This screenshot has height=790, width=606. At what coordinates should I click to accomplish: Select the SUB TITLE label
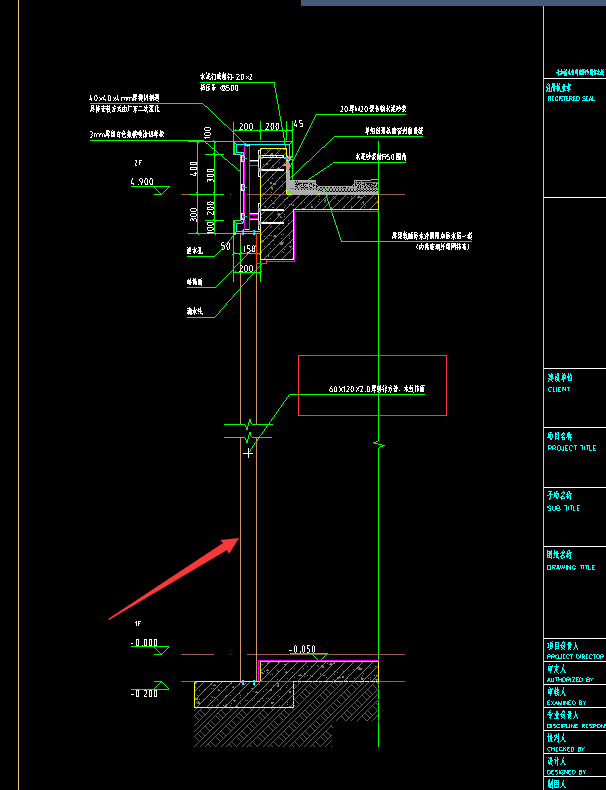click(x=563, y=508)
